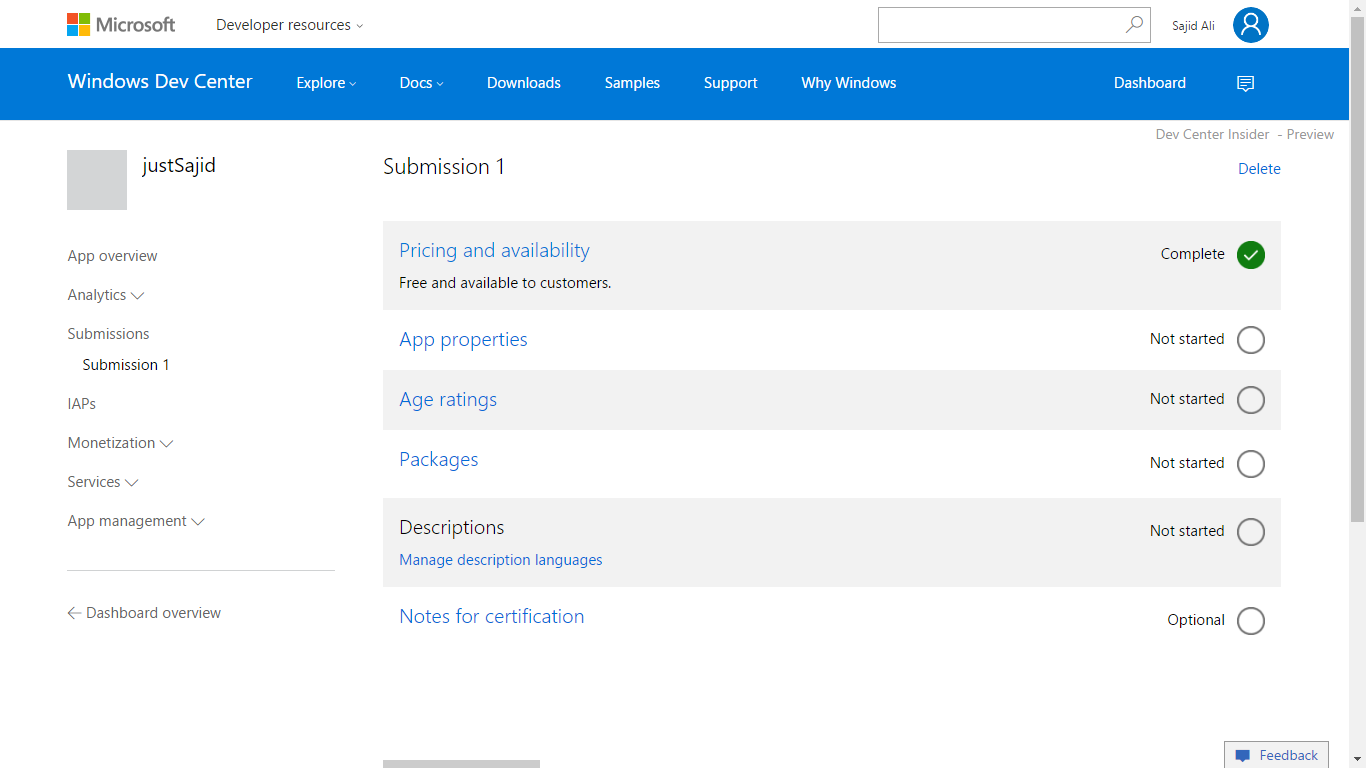This screenshot has width=1366, height=768.
Task: Open the feedback chat icon in header
Action: (x=1245, y=83)
